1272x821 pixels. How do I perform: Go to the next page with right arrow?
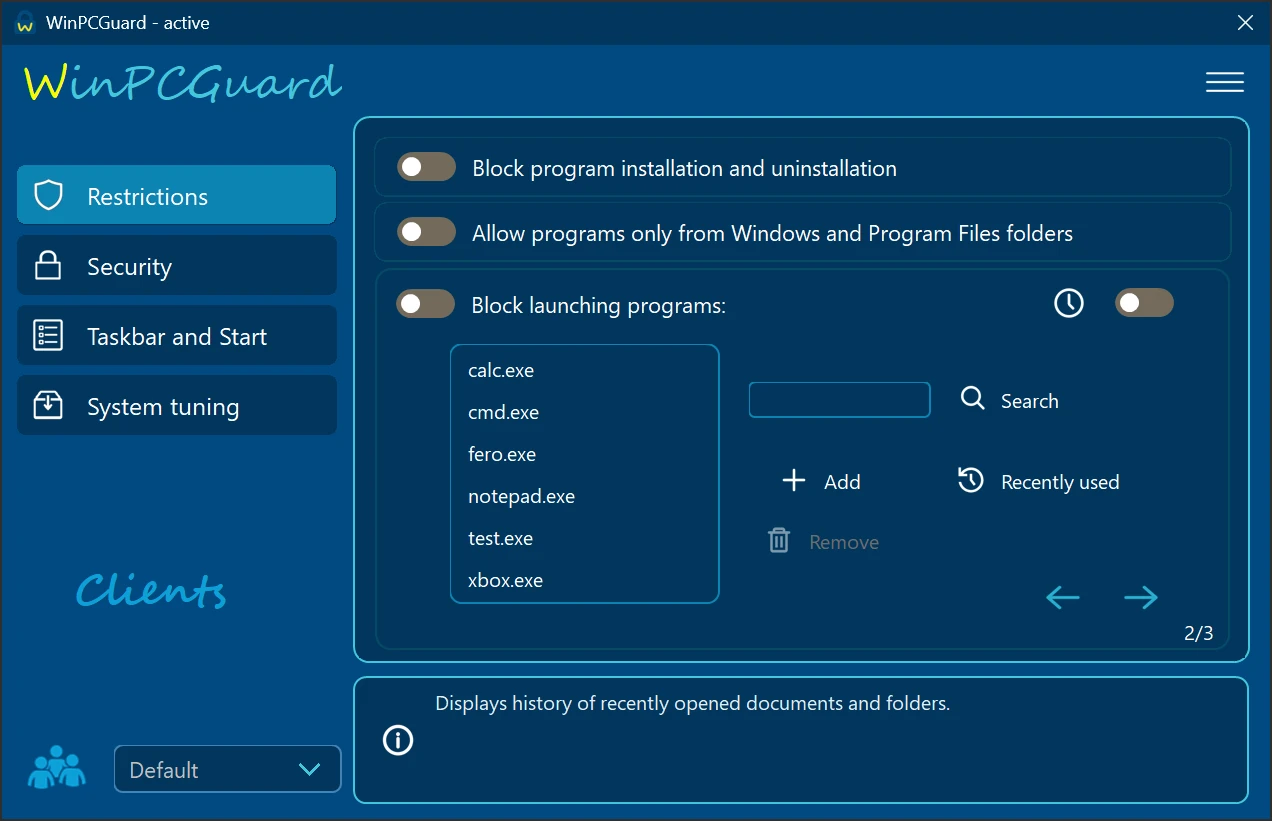[1141, 598]
